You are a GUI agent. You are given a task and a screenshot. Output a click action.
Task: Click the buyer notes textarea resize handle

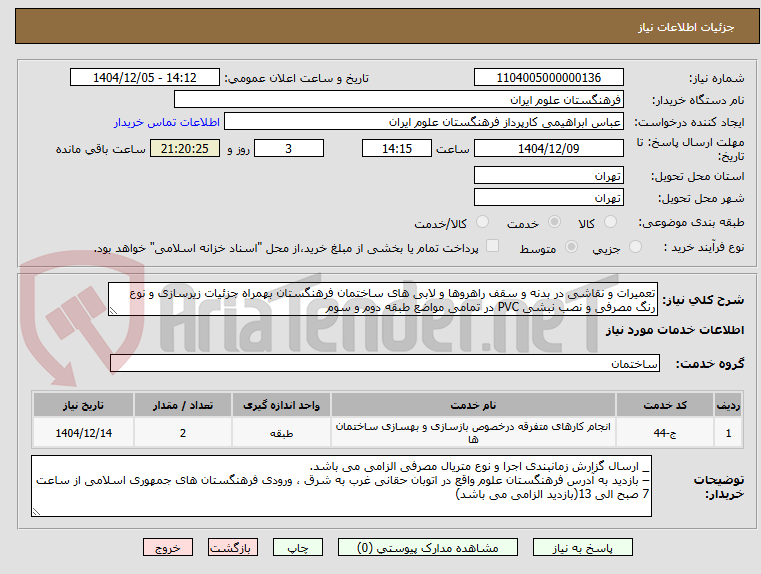pos(36,511)
